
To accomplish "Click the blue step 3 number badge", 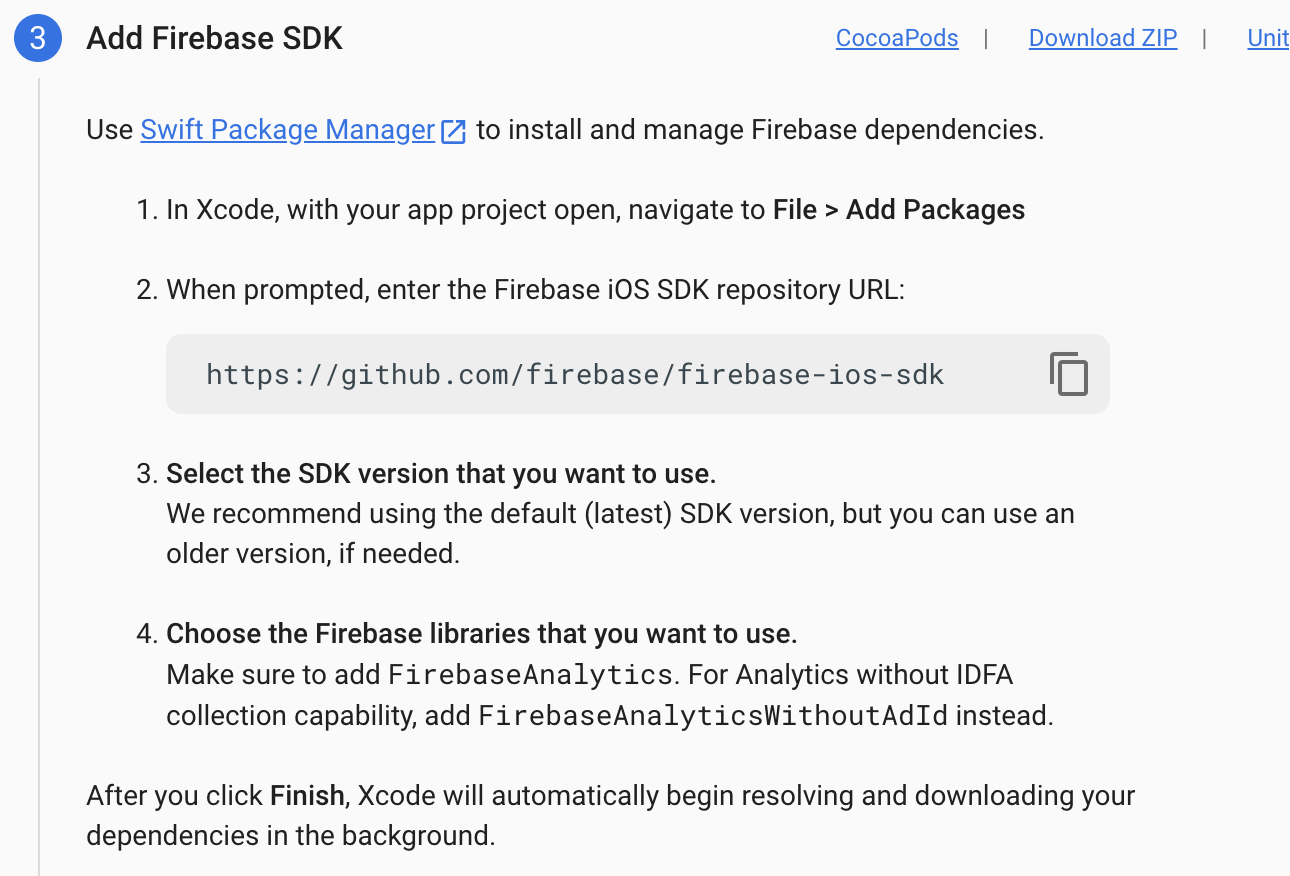I will pos(37,38).
